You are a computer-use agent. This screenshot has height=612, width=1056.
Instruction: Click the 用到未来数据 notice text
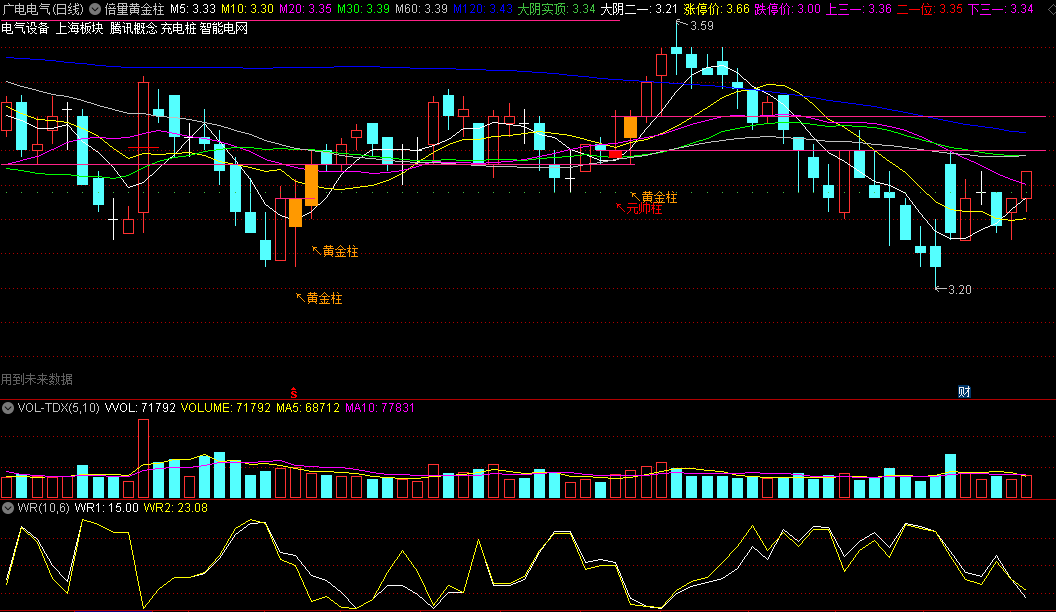coord(37,380)
